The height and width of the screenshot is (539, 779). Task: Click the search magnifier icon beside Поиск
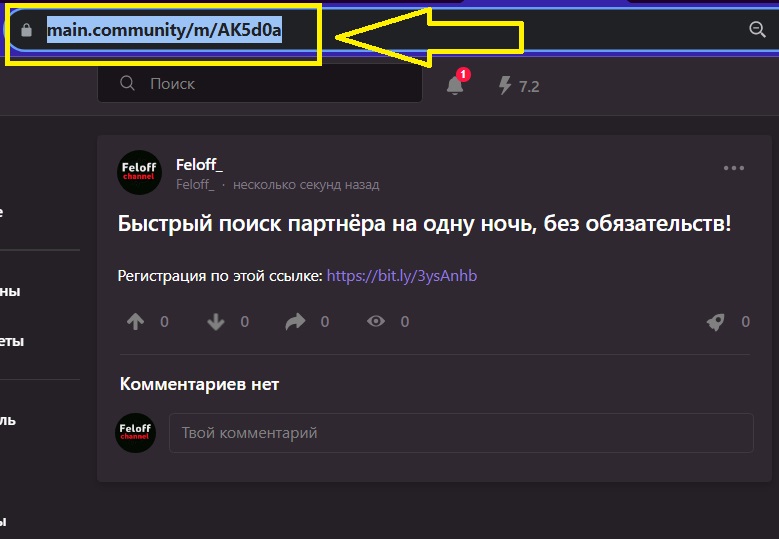coord(127,83)
